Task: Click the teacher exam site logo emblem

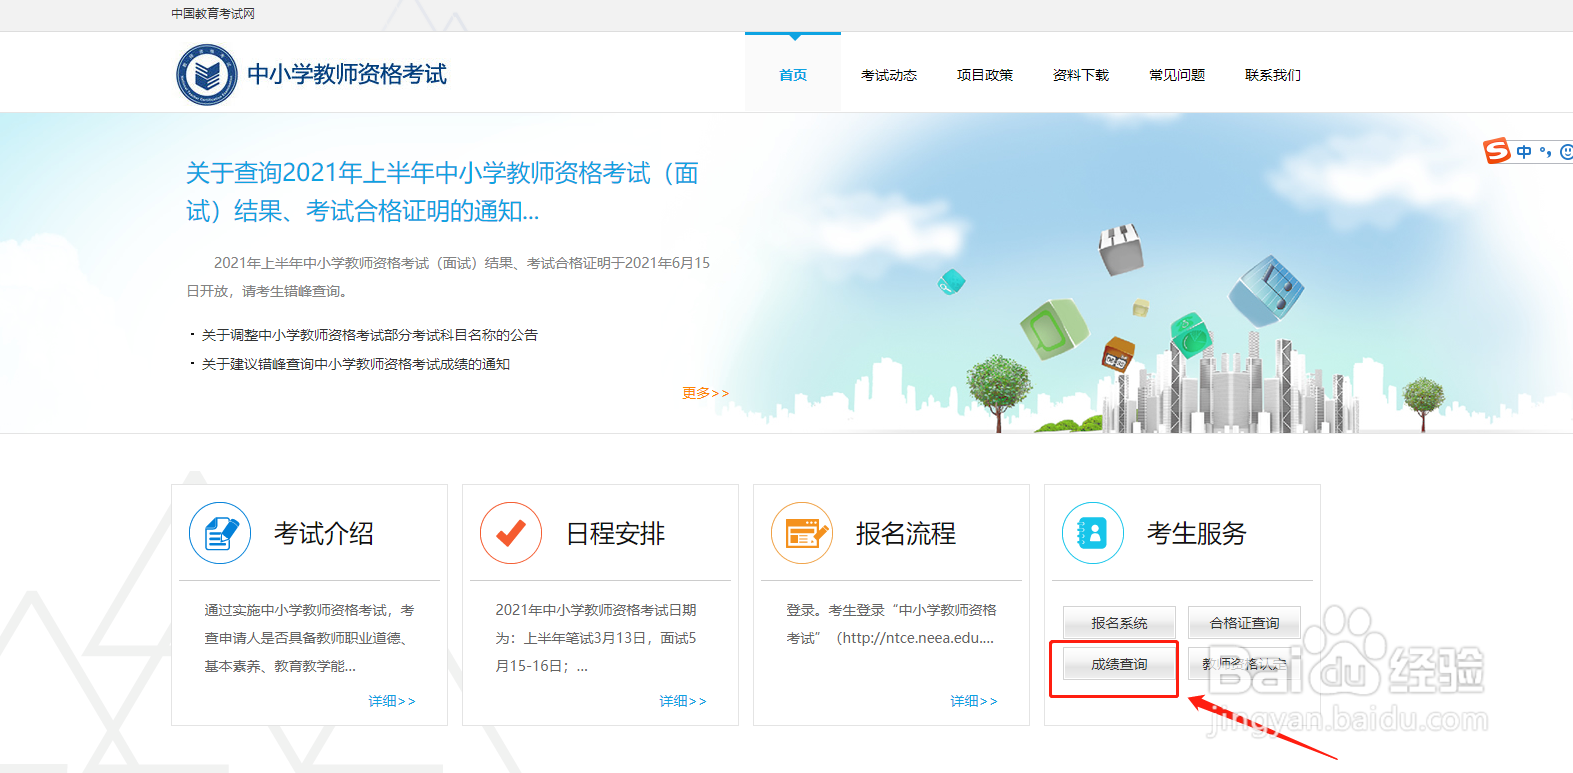Action: tap(207, 75)
